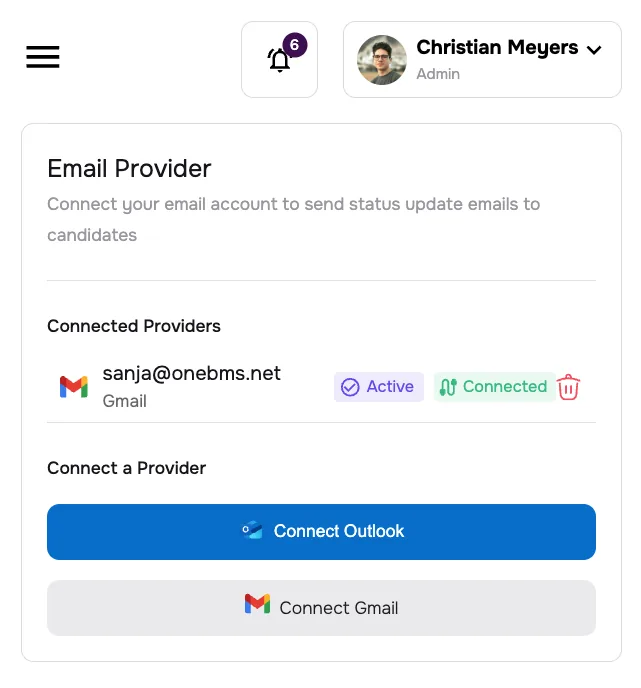Click the Active status label

[390, 387]
